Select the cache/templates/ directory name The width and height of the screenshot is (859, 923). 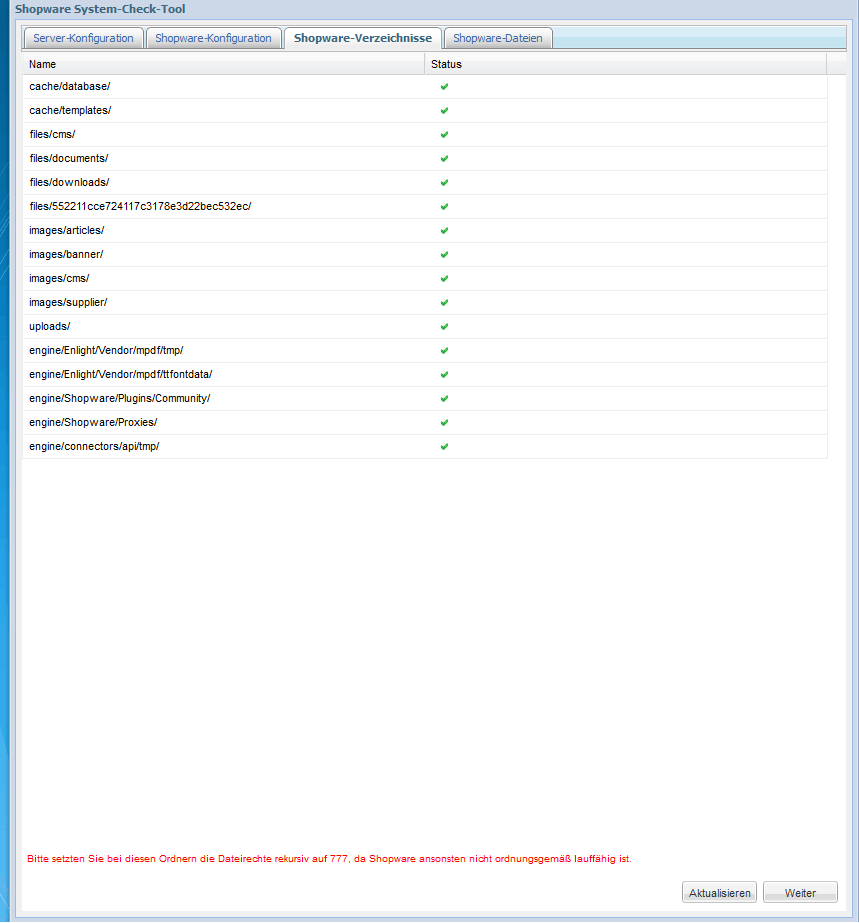coord(70,111)
